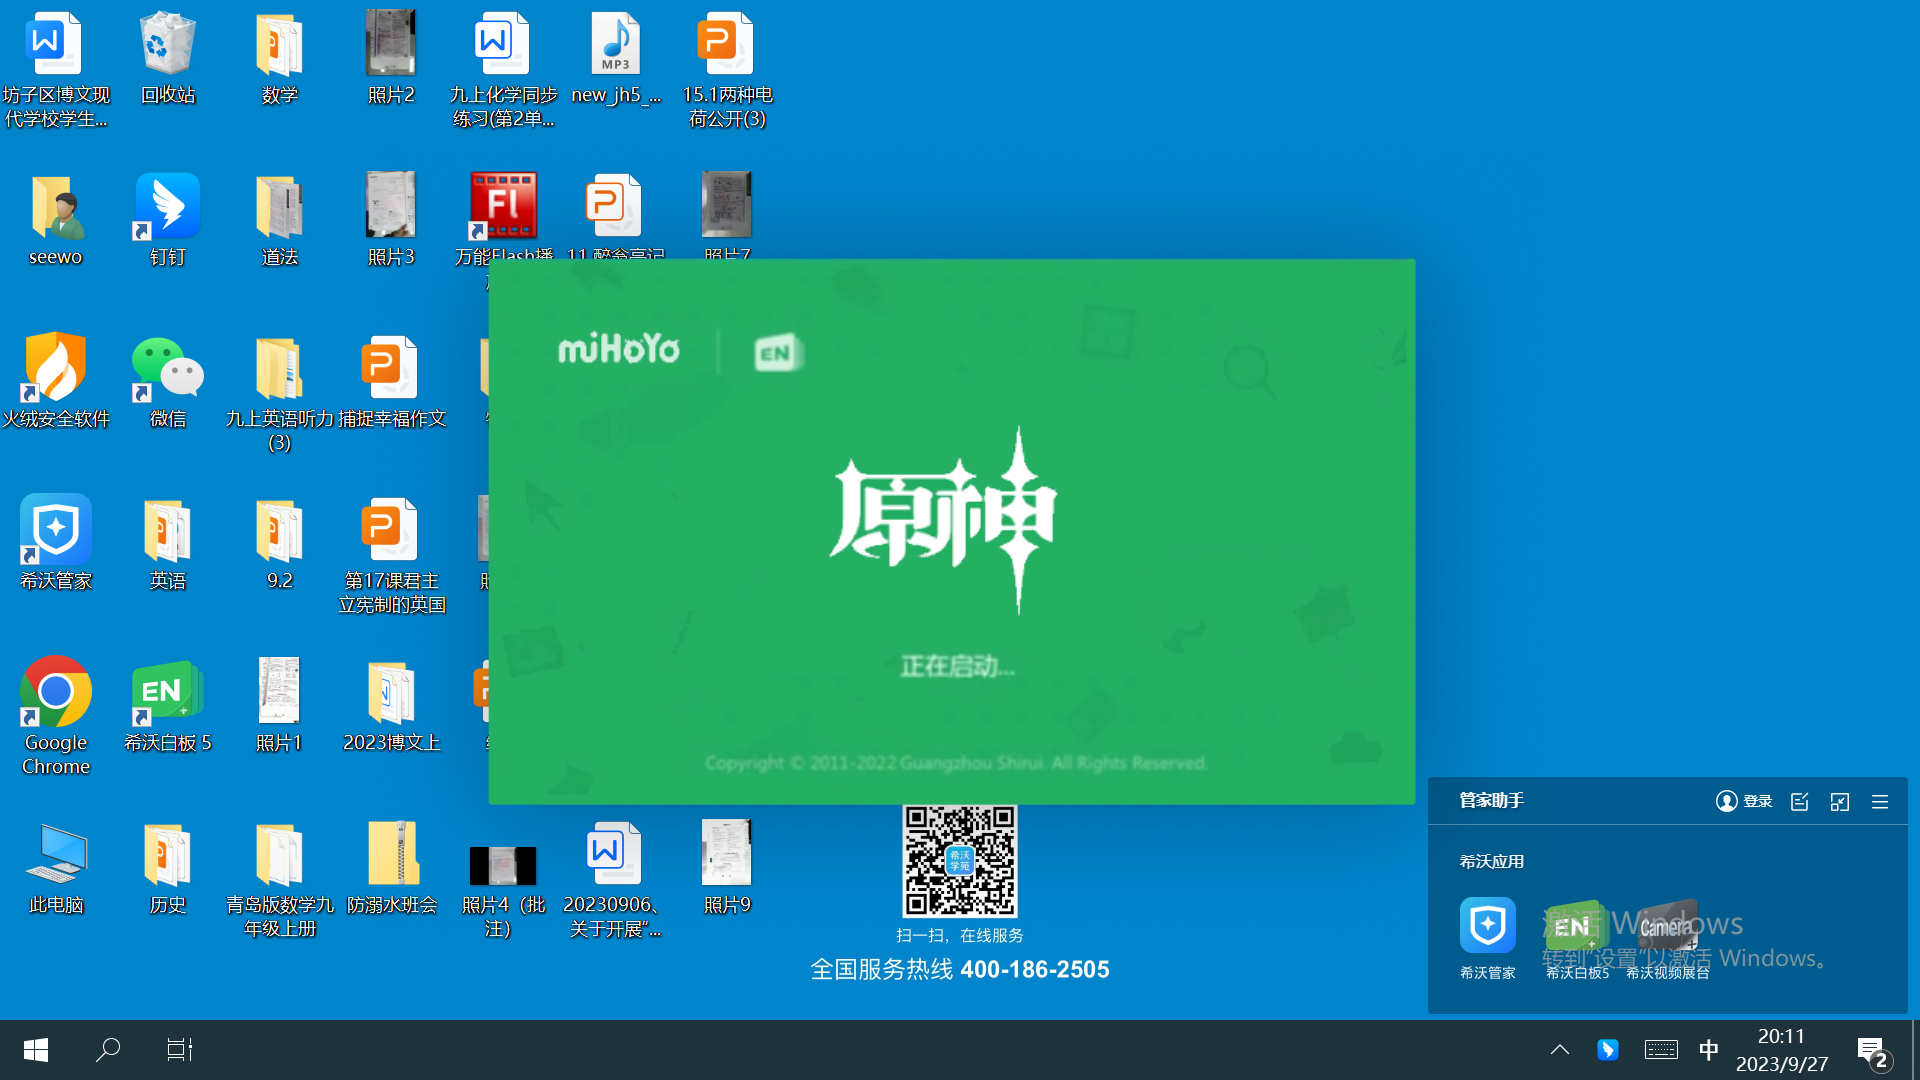Open the 防溺水班会 zip archive

tap(391, 868)
